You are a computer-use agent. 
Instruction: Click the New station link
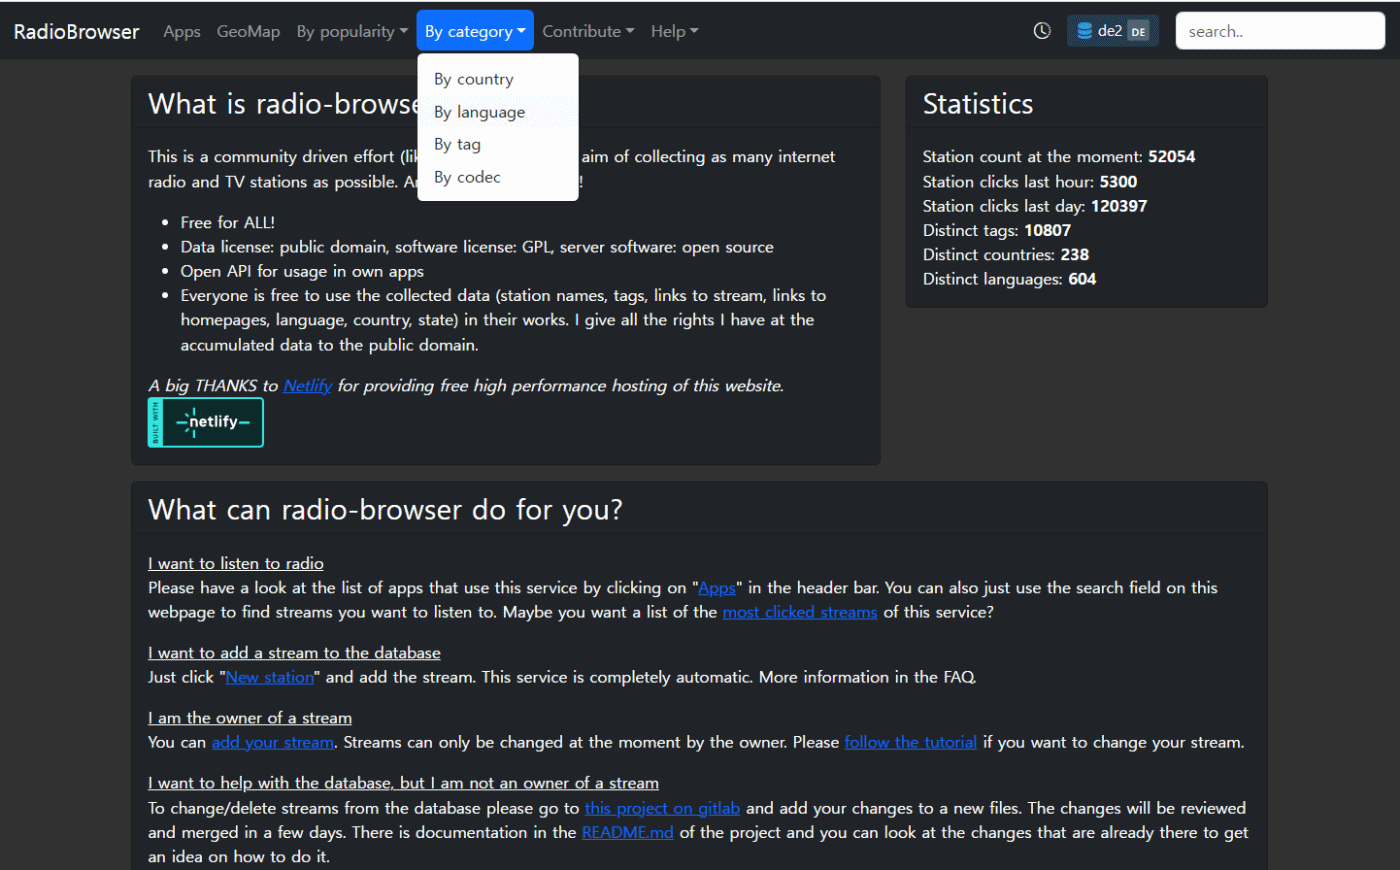tap(270, 677)
